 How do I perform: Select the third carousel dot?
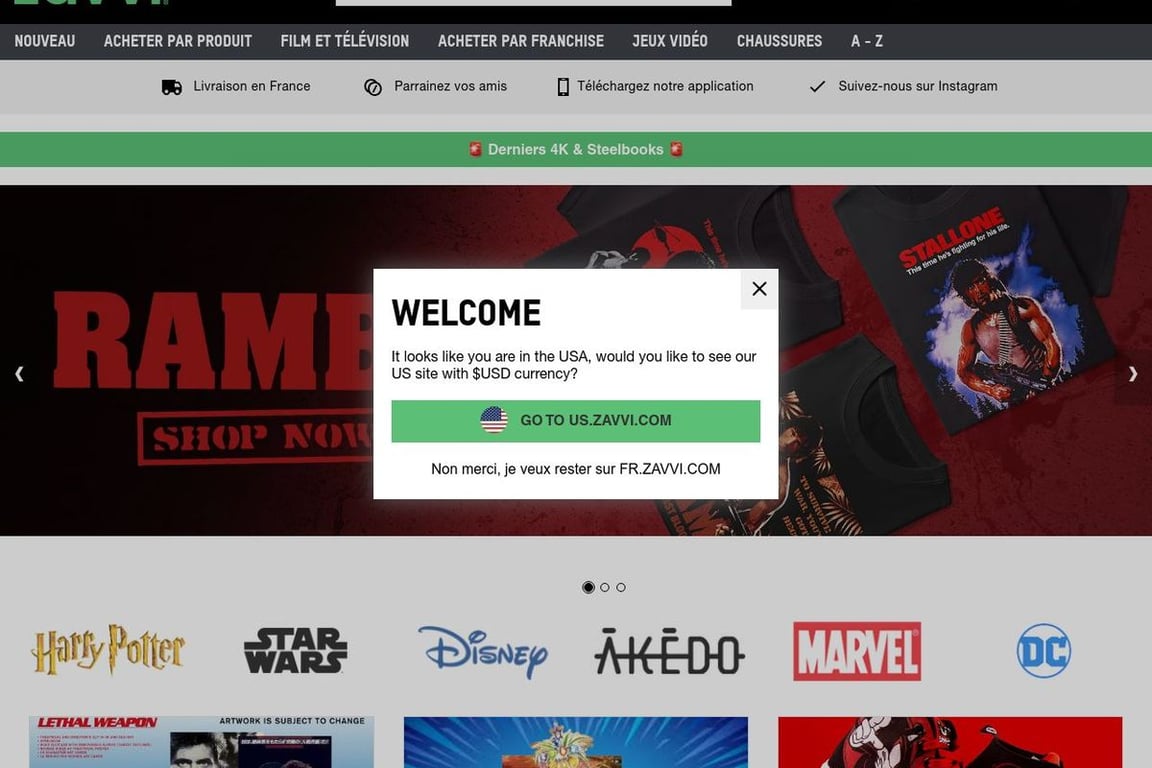coord(621,587)
